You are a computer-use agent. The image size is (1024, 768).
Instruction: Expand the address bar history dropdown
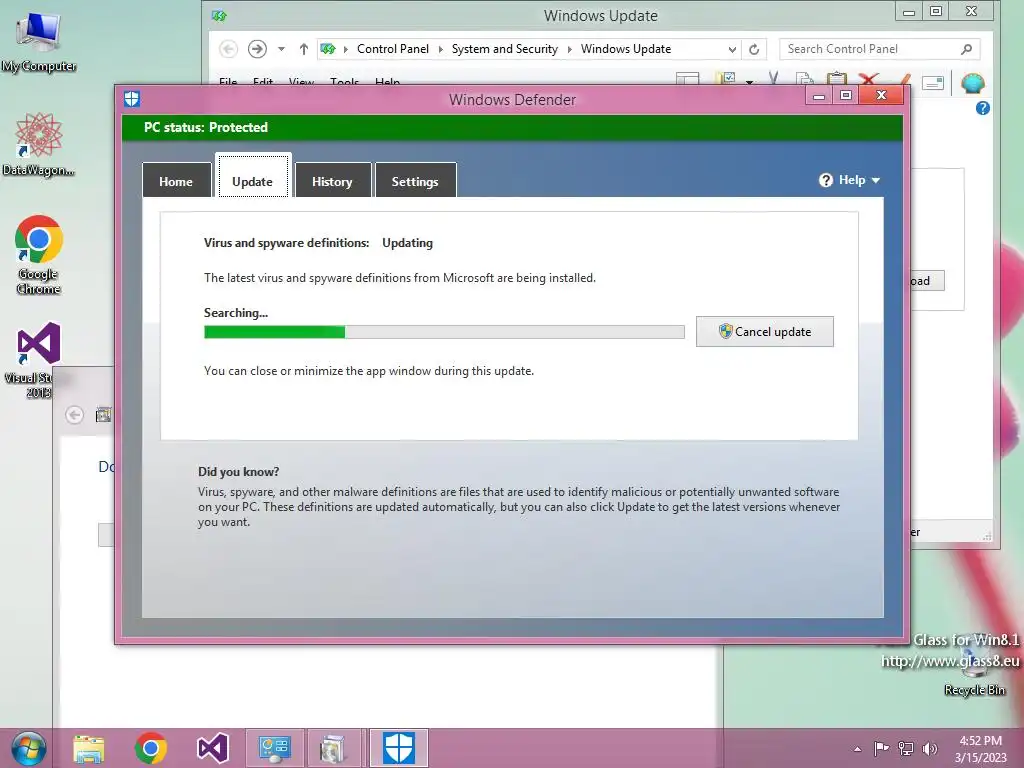click(x=732, y=50)
